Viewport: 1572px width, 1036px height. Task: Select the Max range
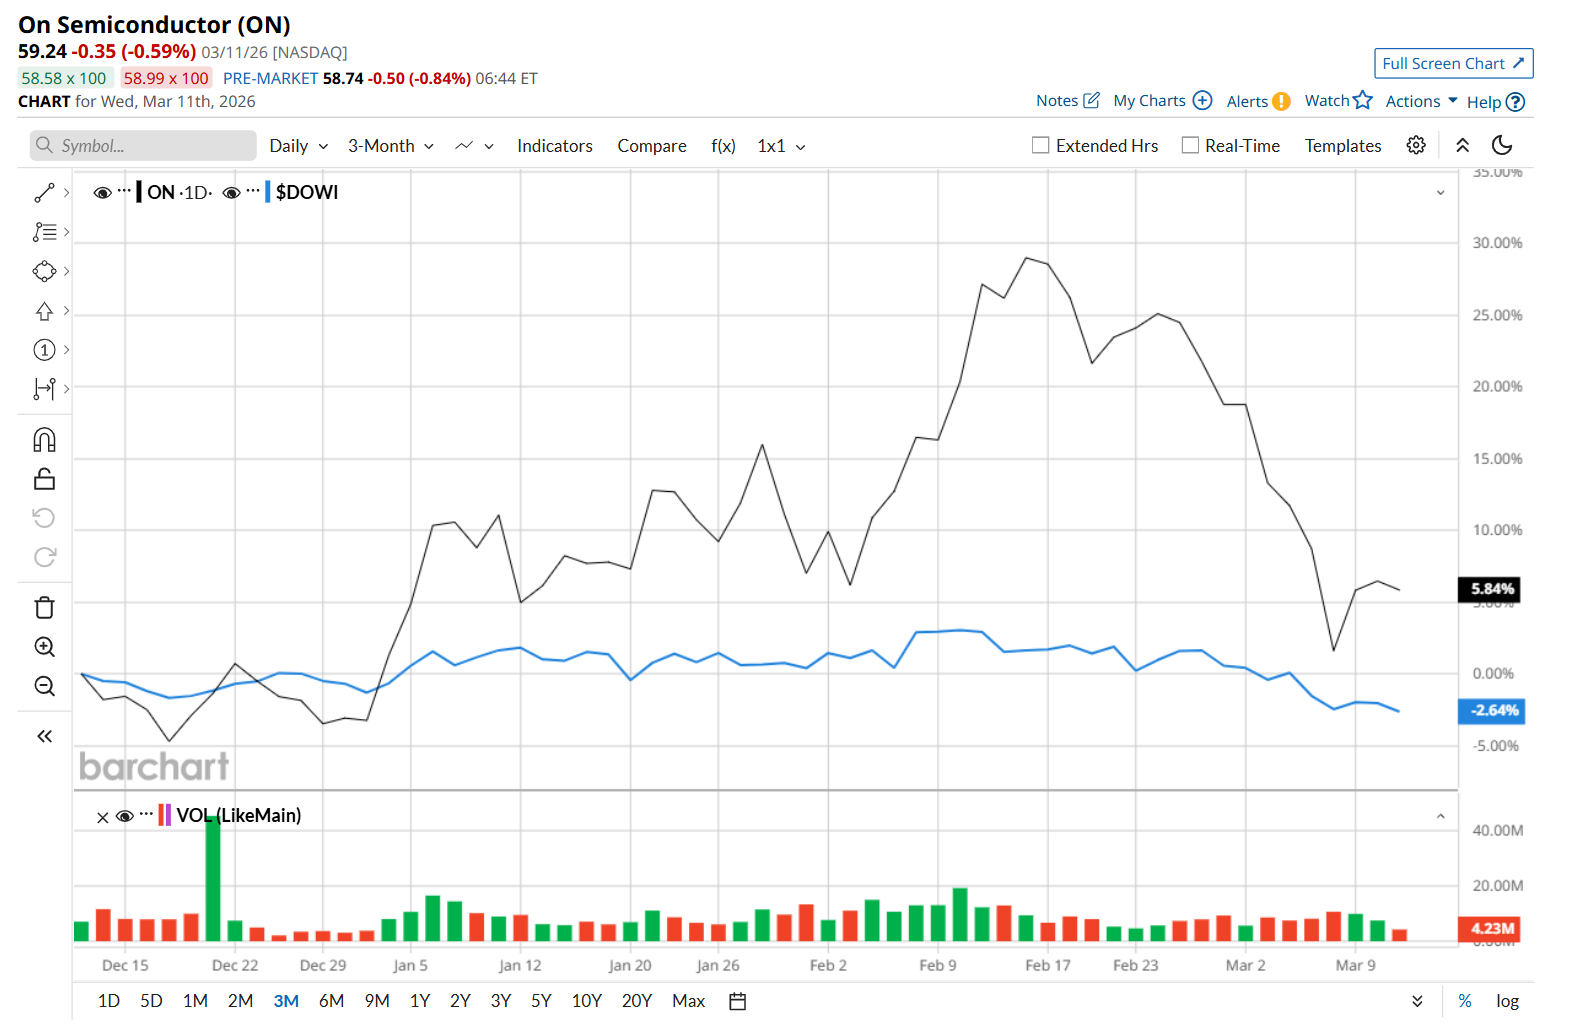click(688, 1001)
